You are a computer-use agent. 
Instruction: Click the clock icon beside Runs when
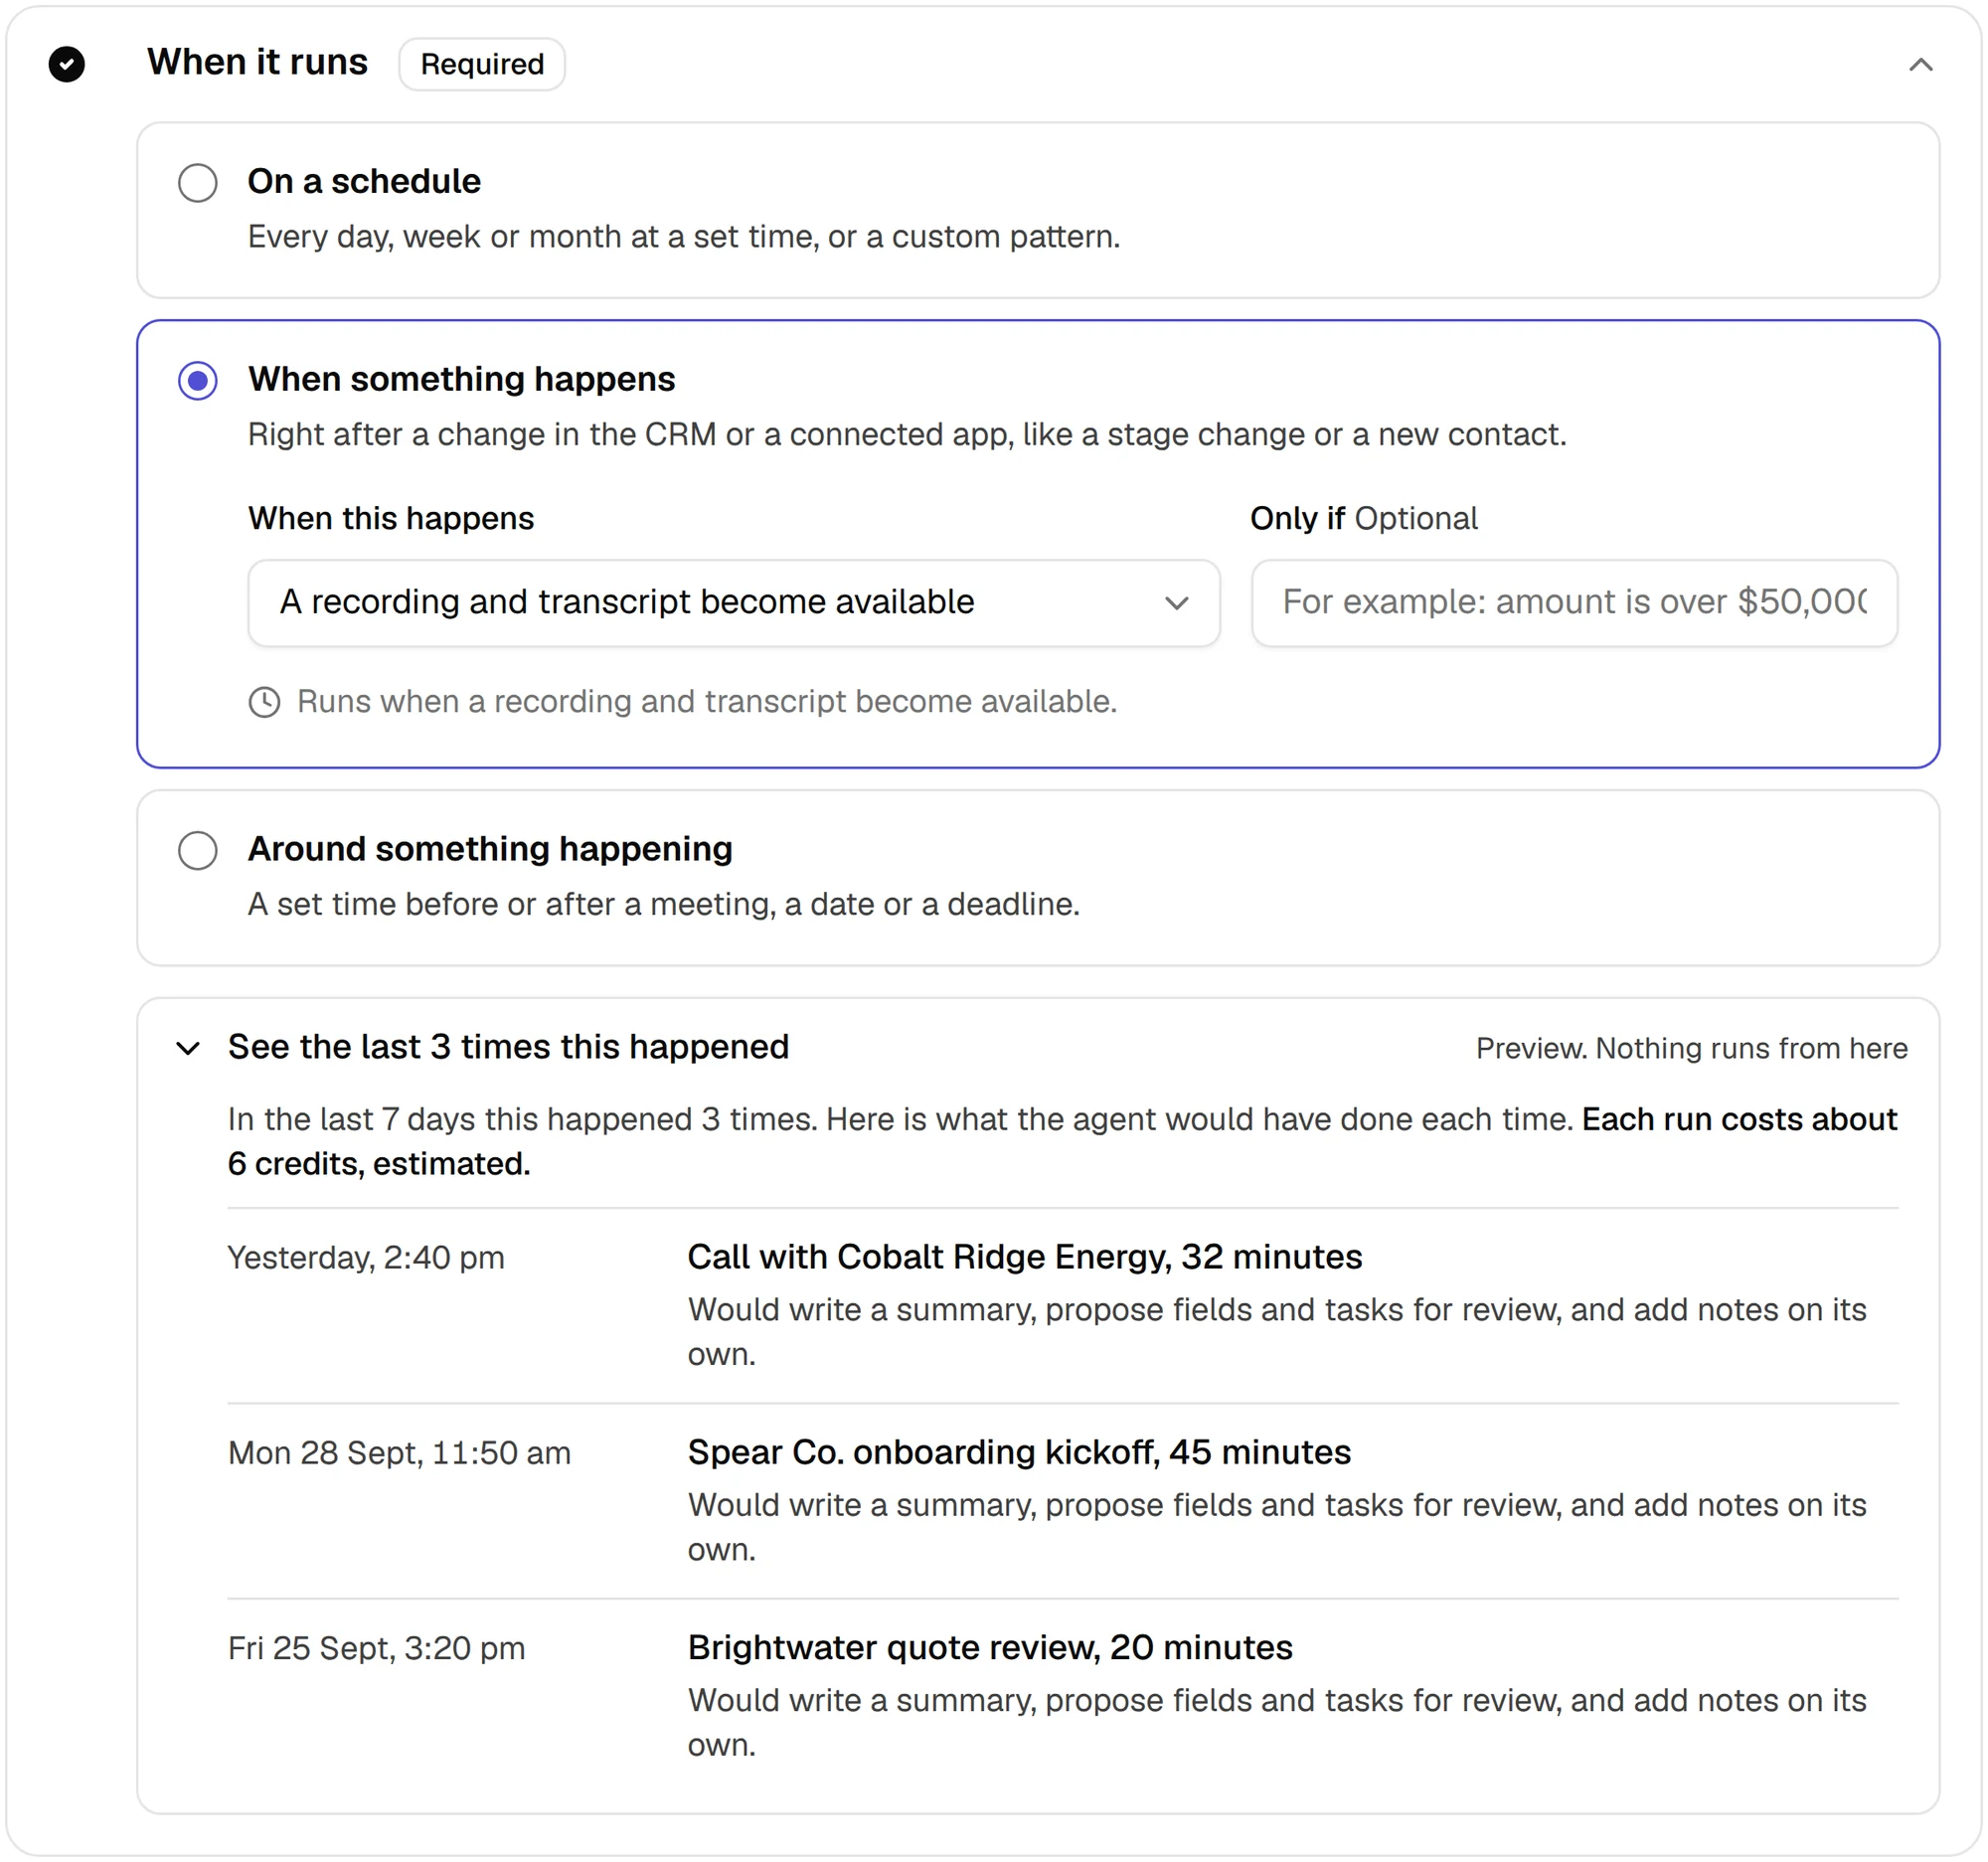264,702
